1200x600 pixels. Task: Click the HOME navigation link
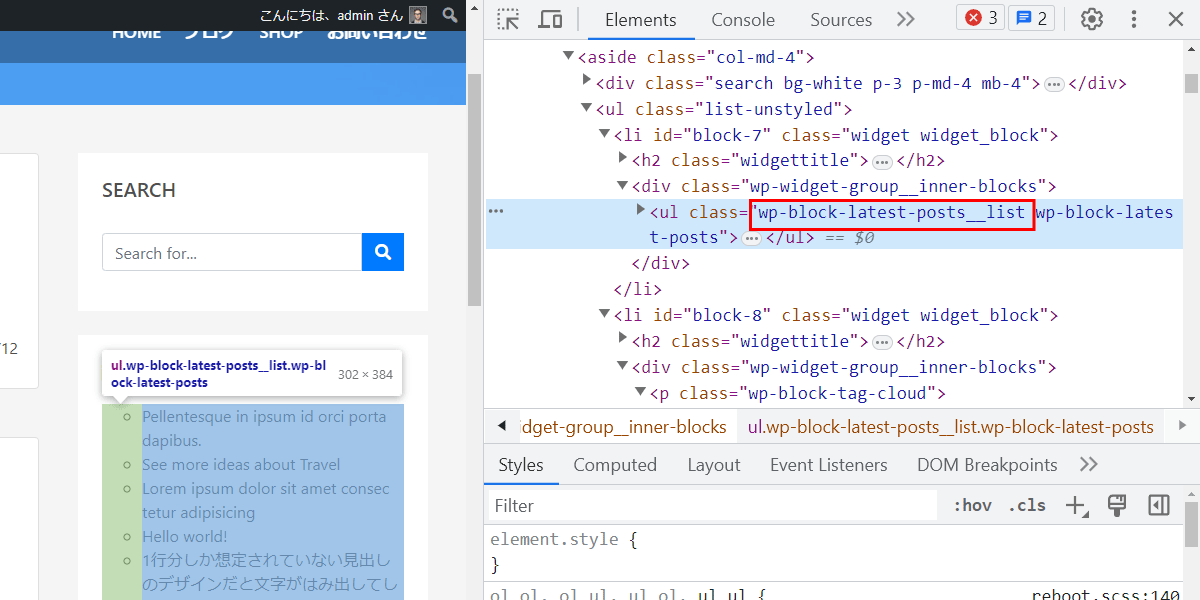pos(136,32)
